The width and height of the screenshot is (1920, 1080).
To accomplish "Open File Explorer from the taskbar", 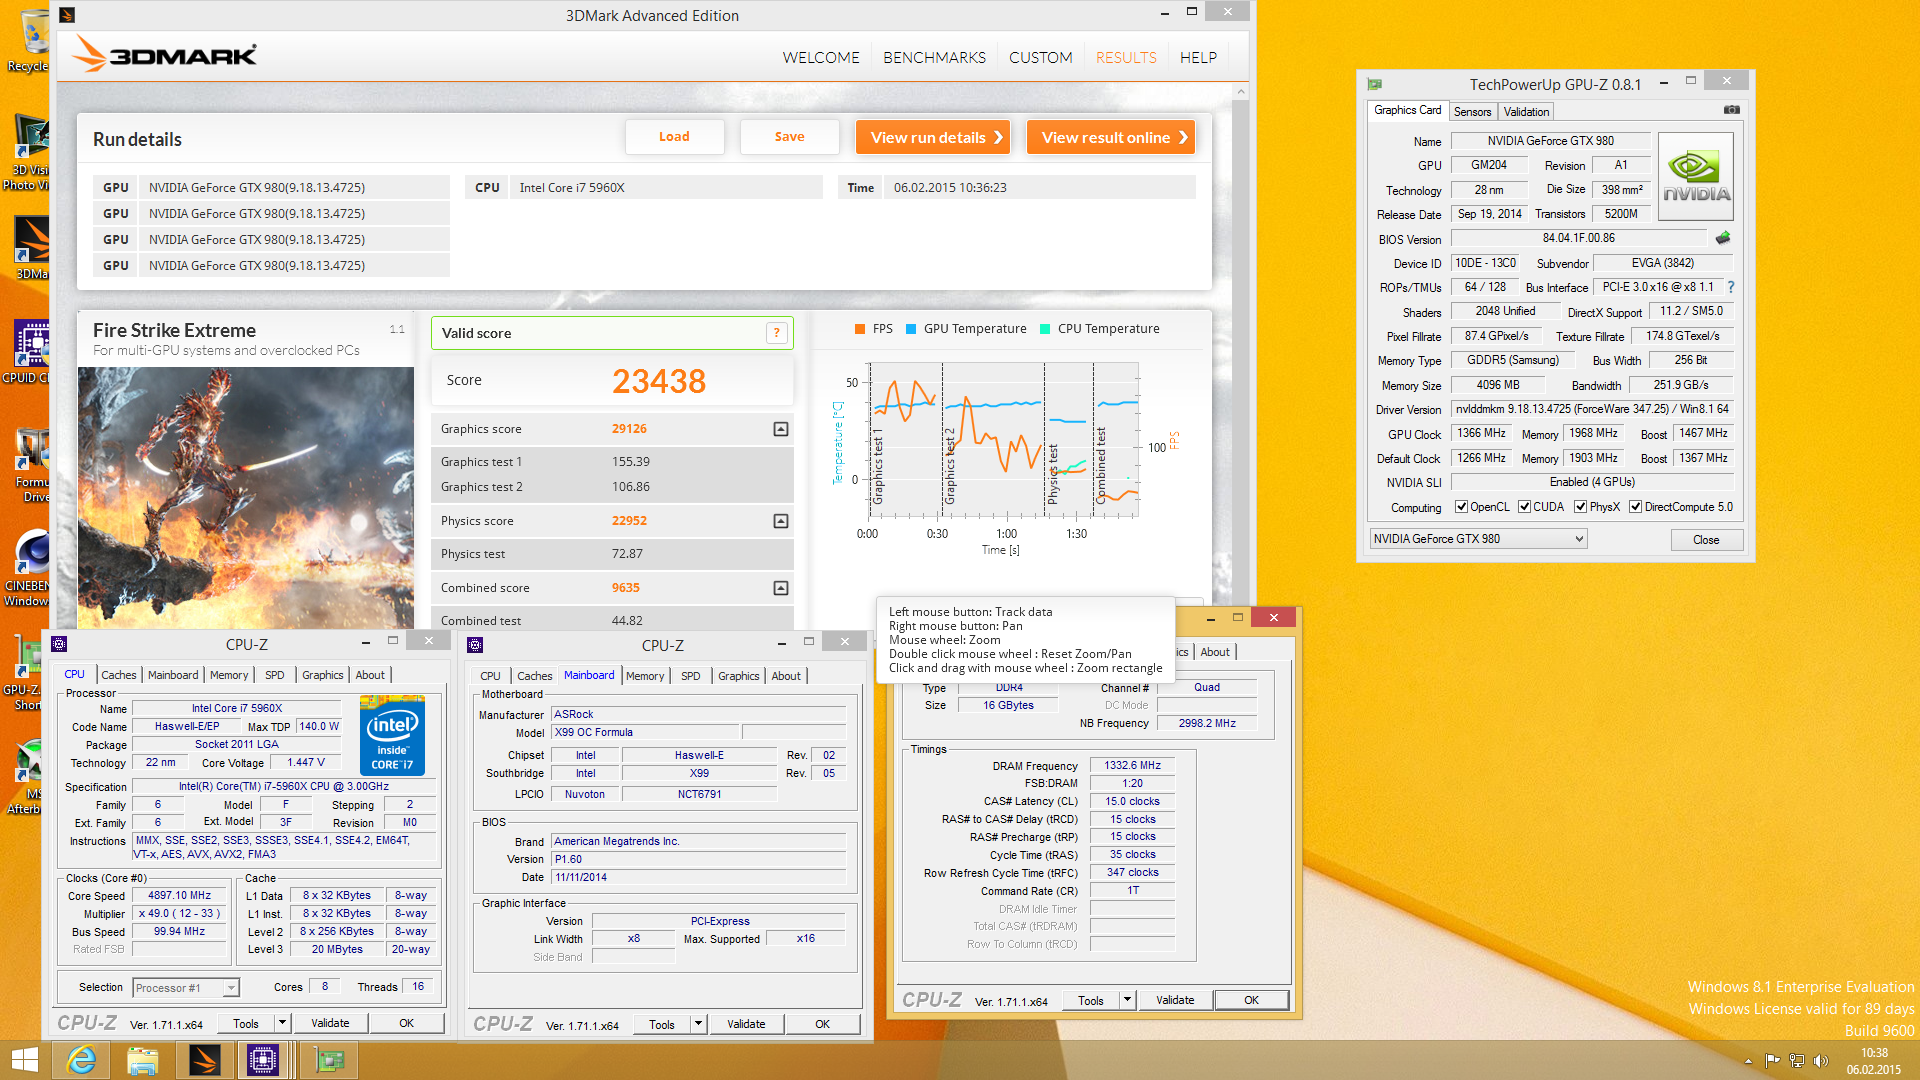I will [143, 1060].
